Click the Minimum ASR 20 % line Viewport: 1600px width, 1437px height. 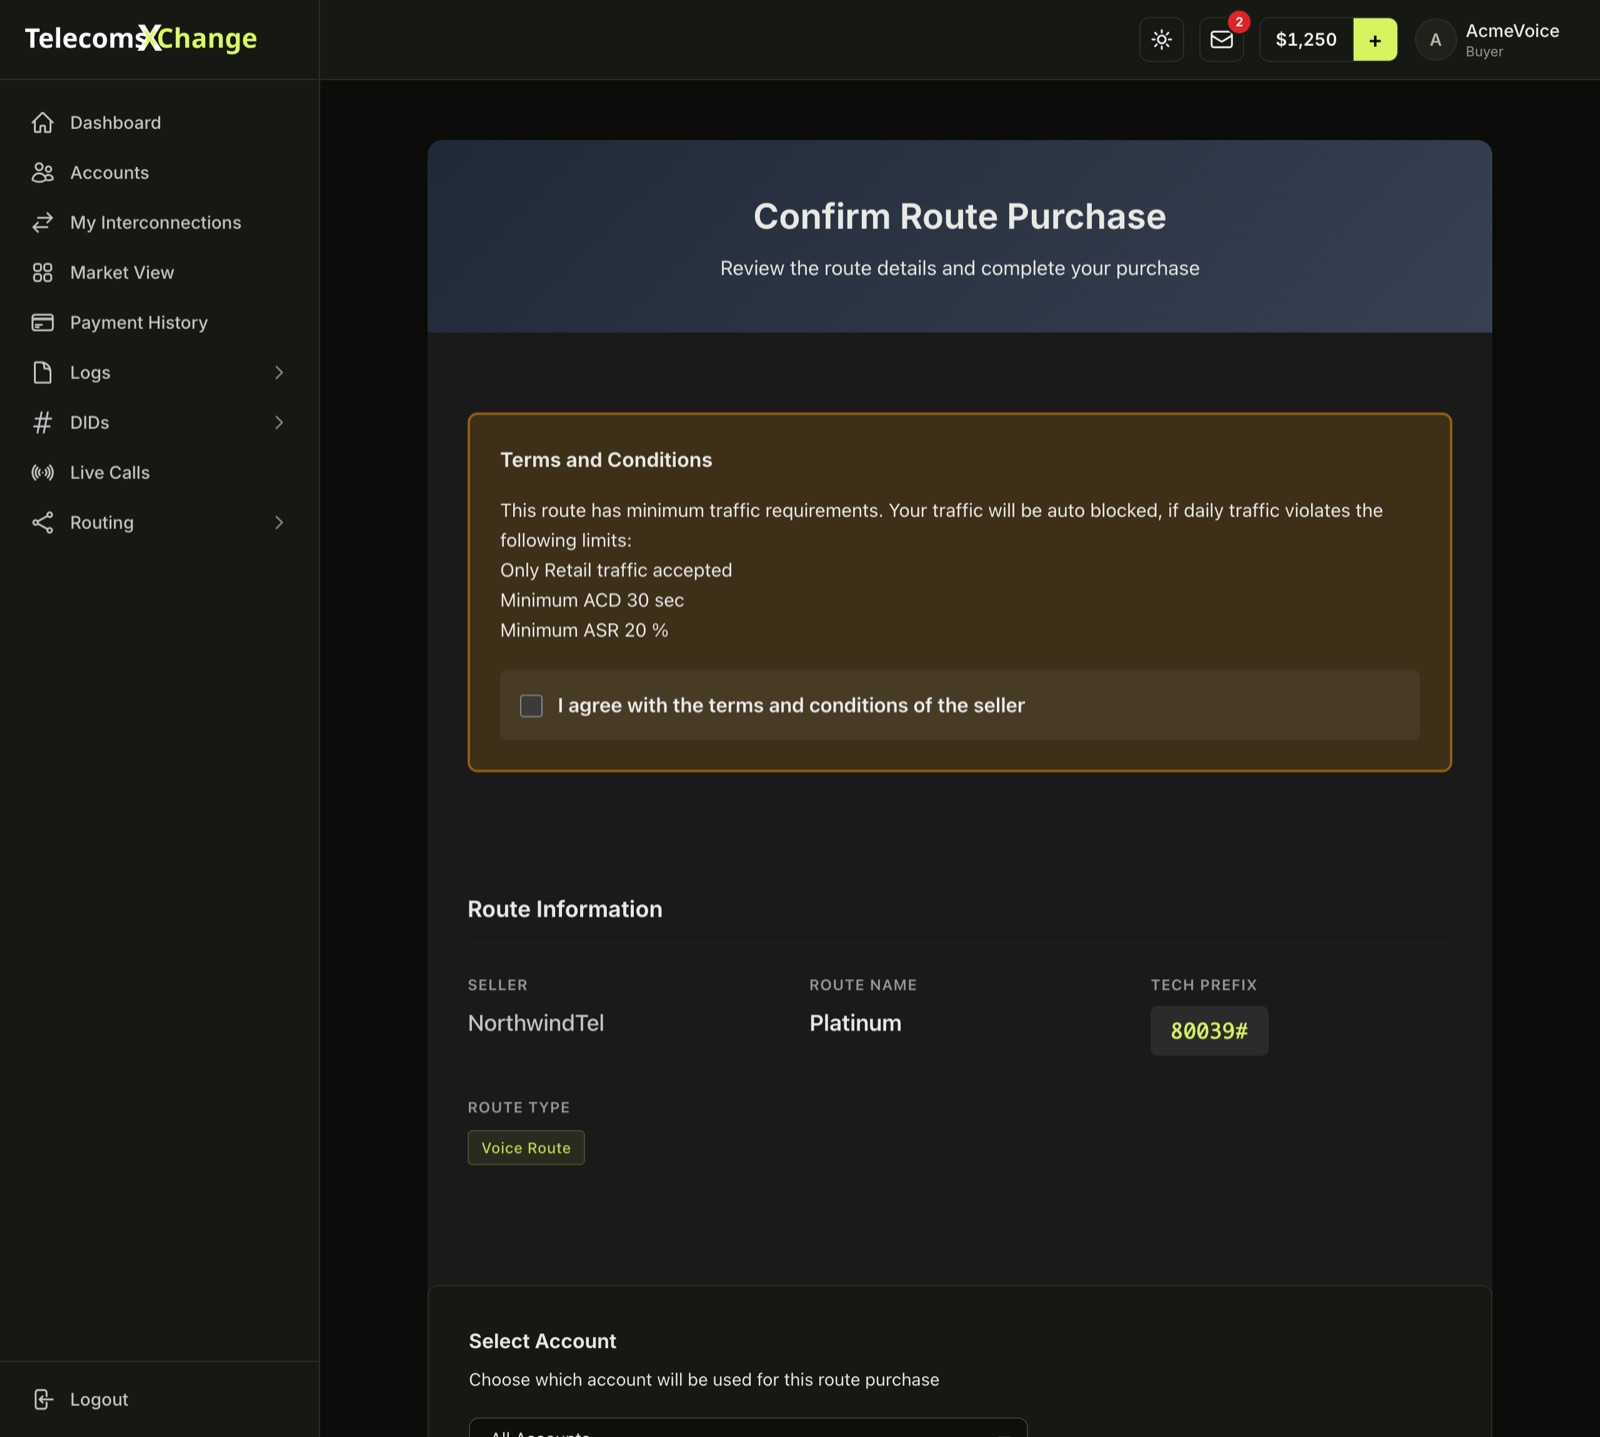point(584,630)
